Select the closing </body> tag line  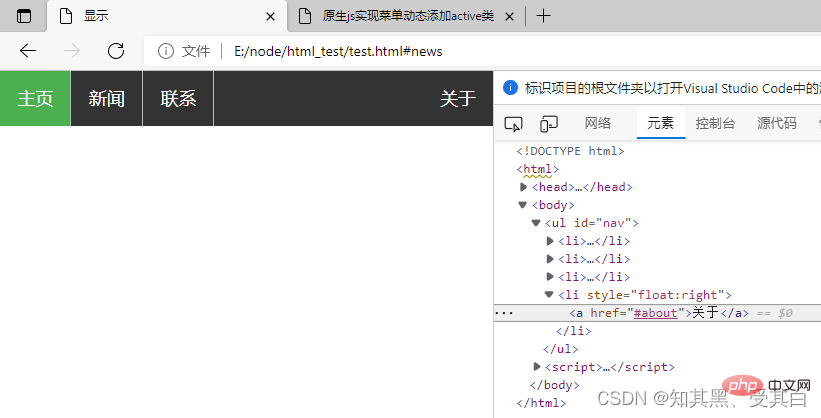click(x=554, y=385)
